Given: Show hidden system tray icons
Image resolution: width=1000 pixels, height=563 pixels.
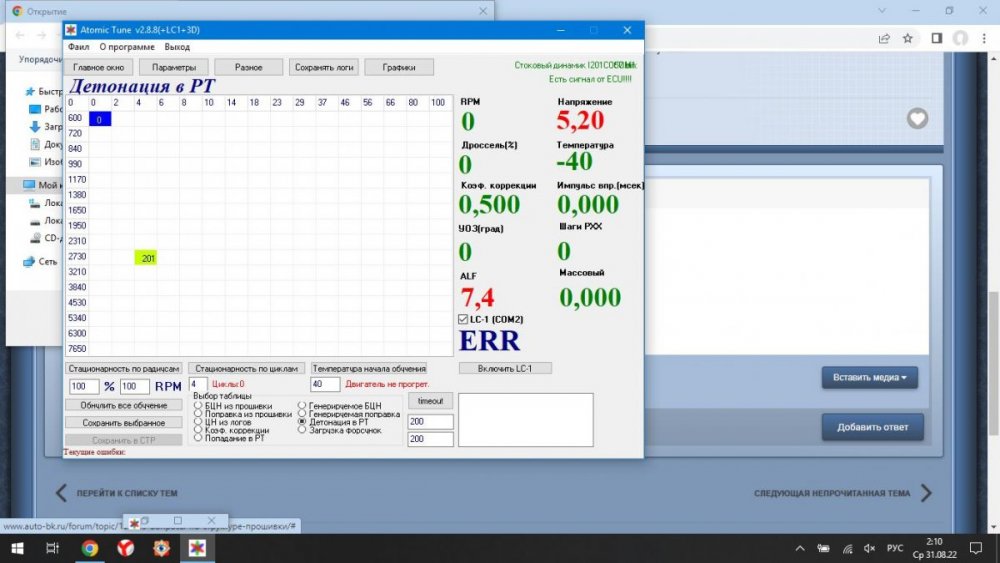Looking at the screenshot, I should 800,548.
